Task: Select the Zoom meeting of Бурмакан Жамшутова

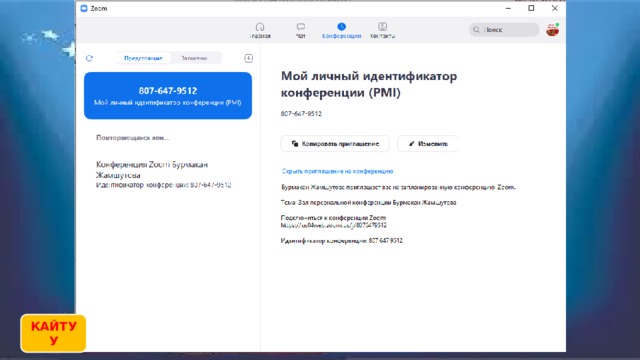Action: click(x=164, y=175)
